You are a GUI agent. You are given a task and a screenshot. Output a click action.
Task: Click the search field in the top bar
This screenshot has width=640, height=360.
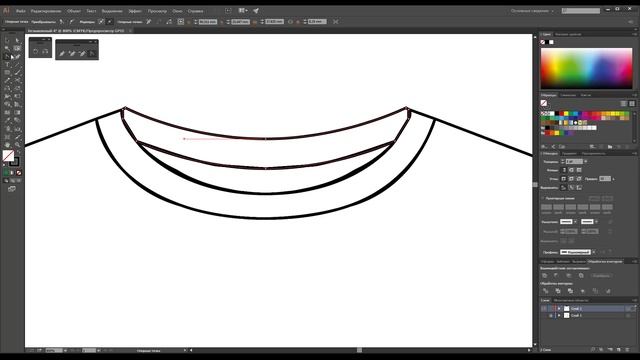click(581, 11)
